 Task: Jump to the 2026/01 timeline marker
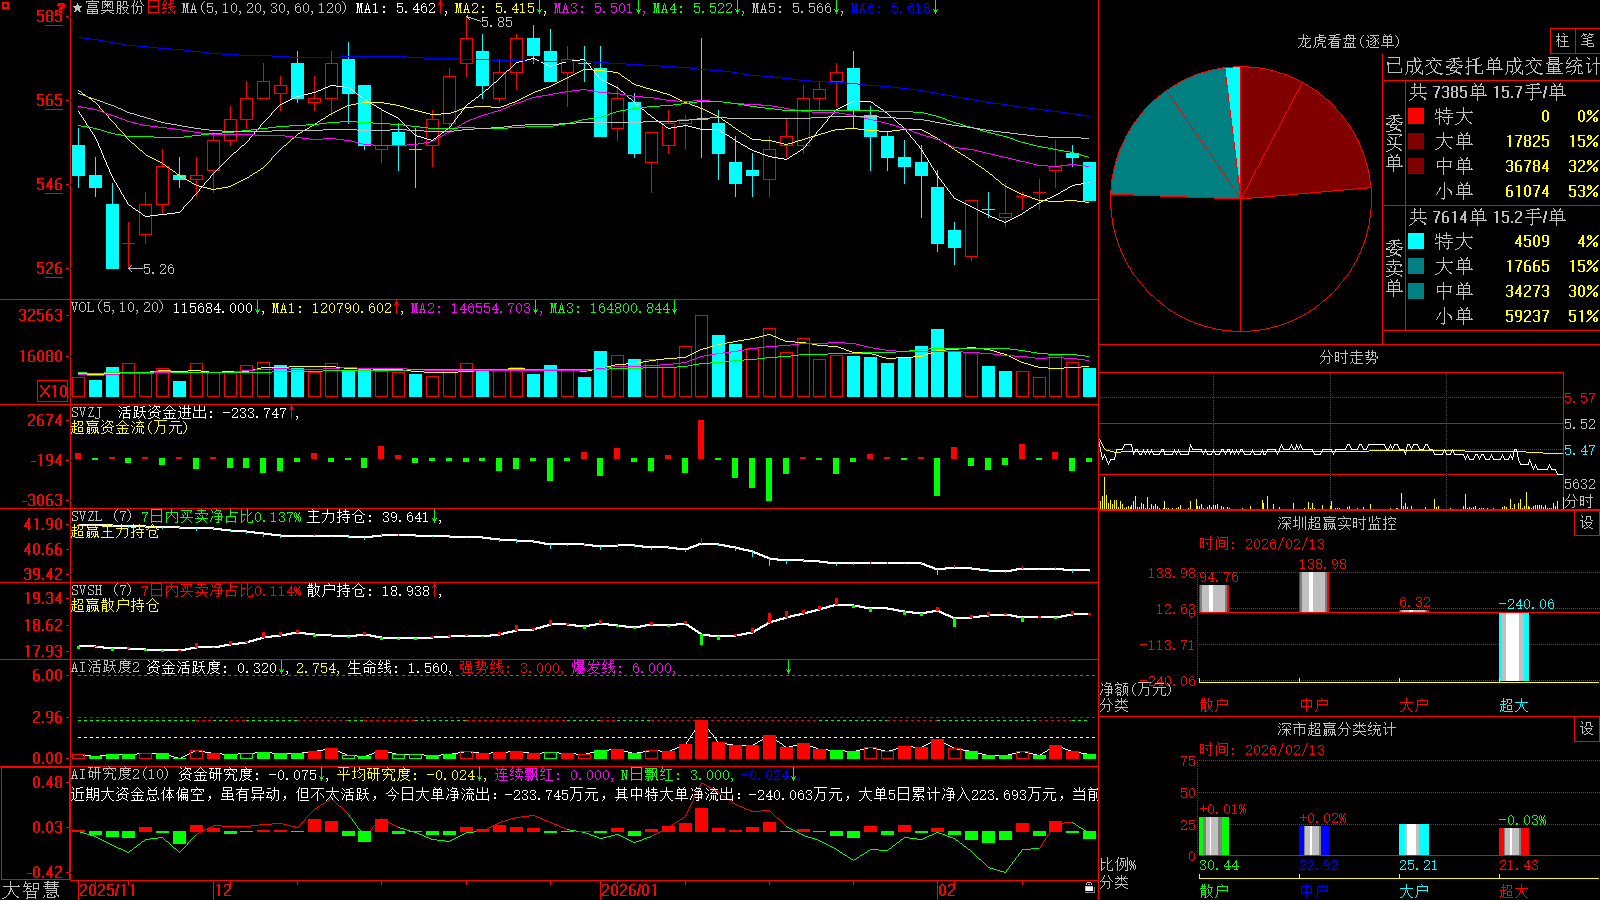630,890
